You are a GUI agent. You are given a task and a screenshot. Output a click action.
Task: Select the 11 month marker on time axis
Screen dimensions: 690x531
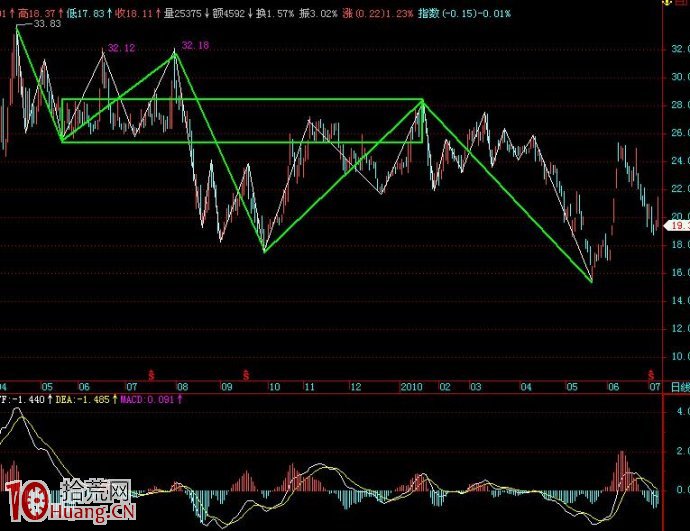tap(310, 387)
